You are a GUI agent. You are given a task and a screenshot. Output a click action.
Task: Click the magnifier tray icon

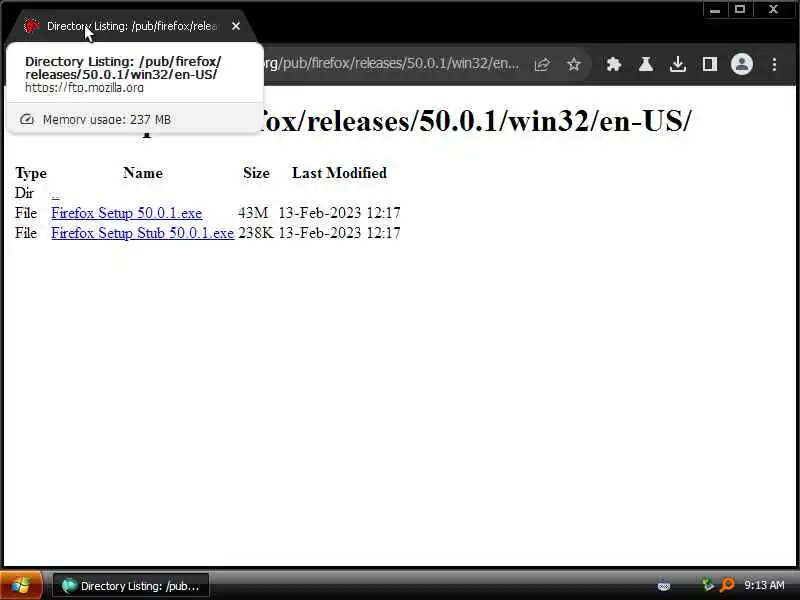coord(727,585)
